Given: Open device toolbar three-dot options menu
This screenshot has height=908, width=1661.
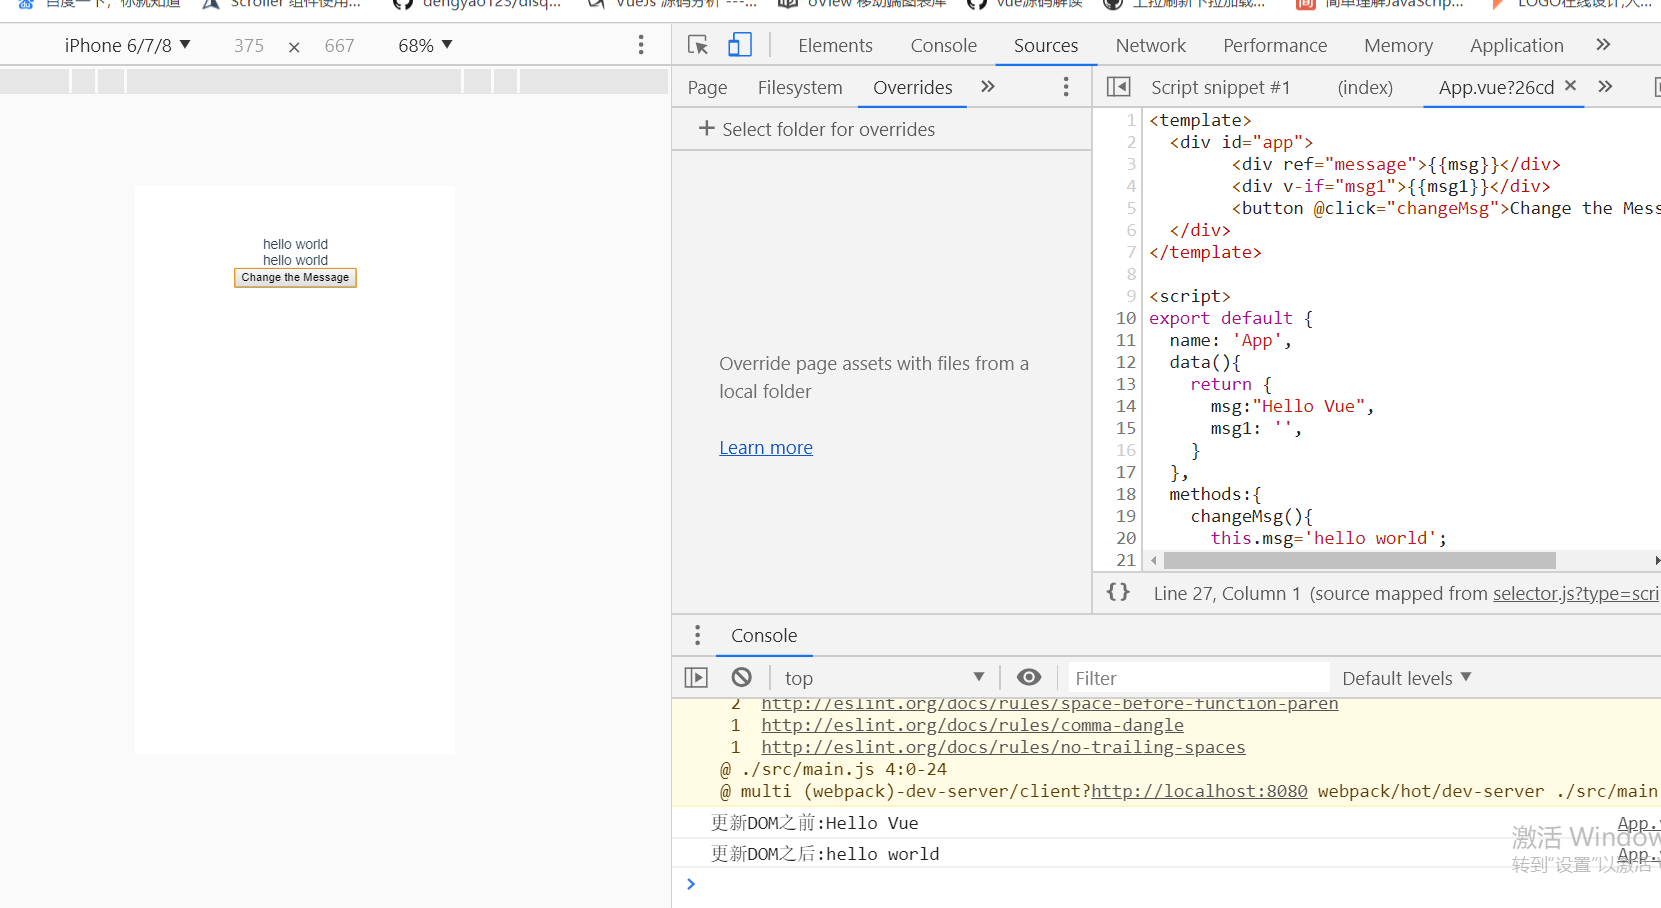Looking at the screenshot, I should click(x=641, y=45).
